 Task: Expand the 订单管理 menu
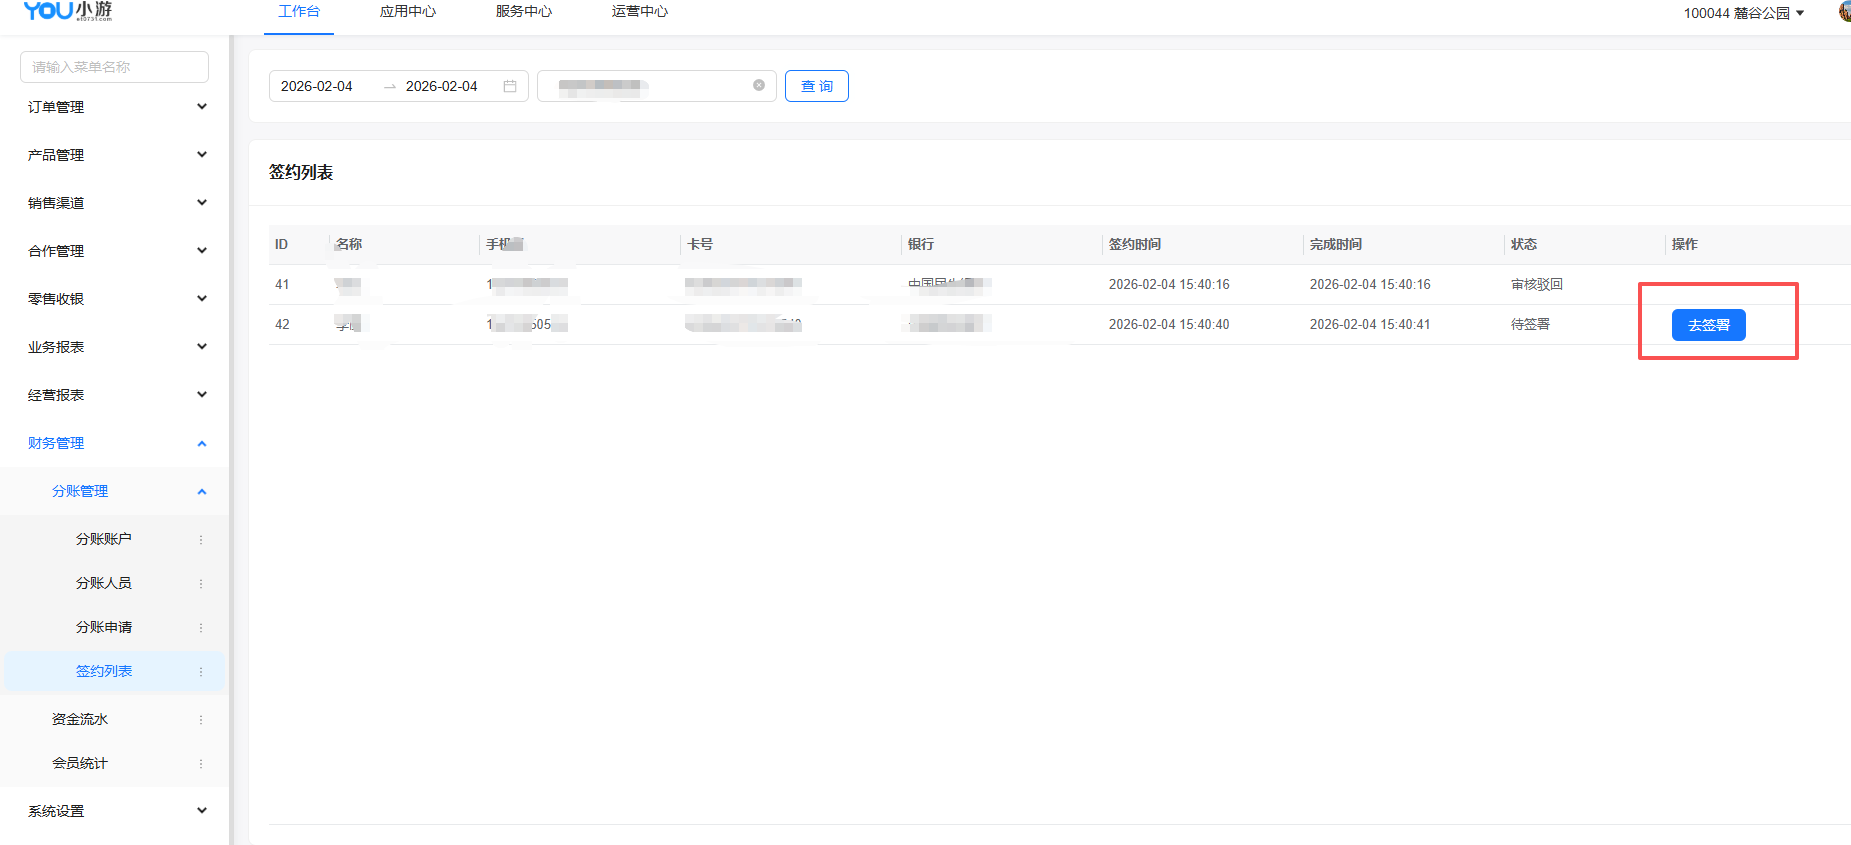coord(115,107)
